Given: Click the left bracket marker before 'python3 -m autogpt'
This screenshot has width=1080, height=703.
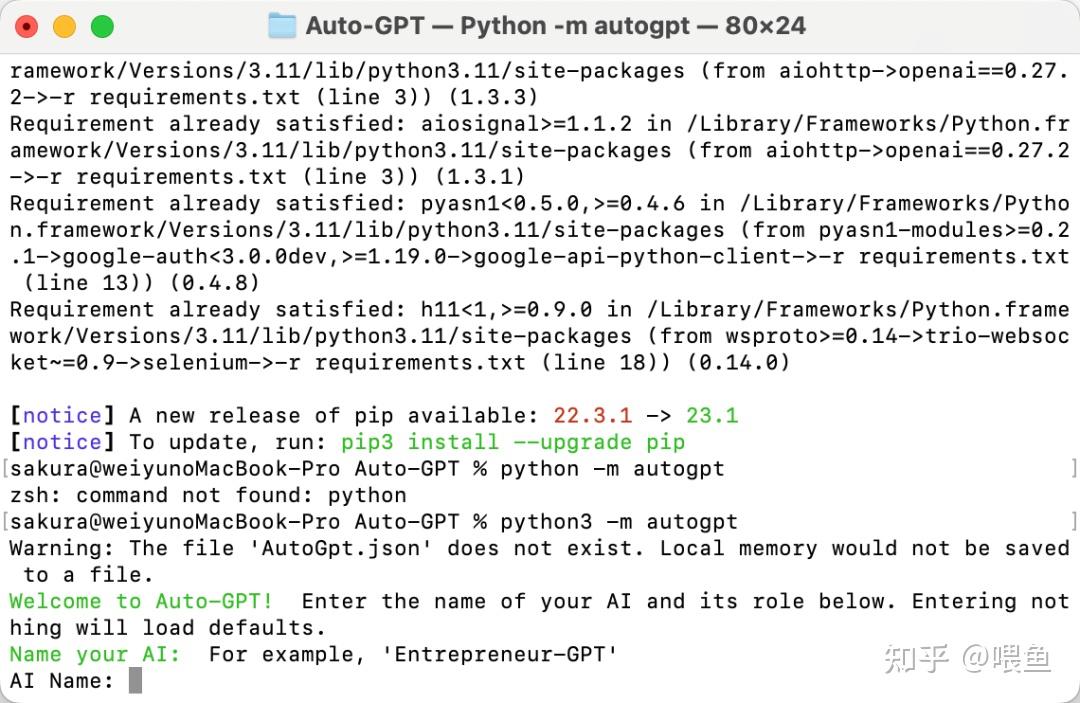Looking at the screenshot, I should click(6, 522).
